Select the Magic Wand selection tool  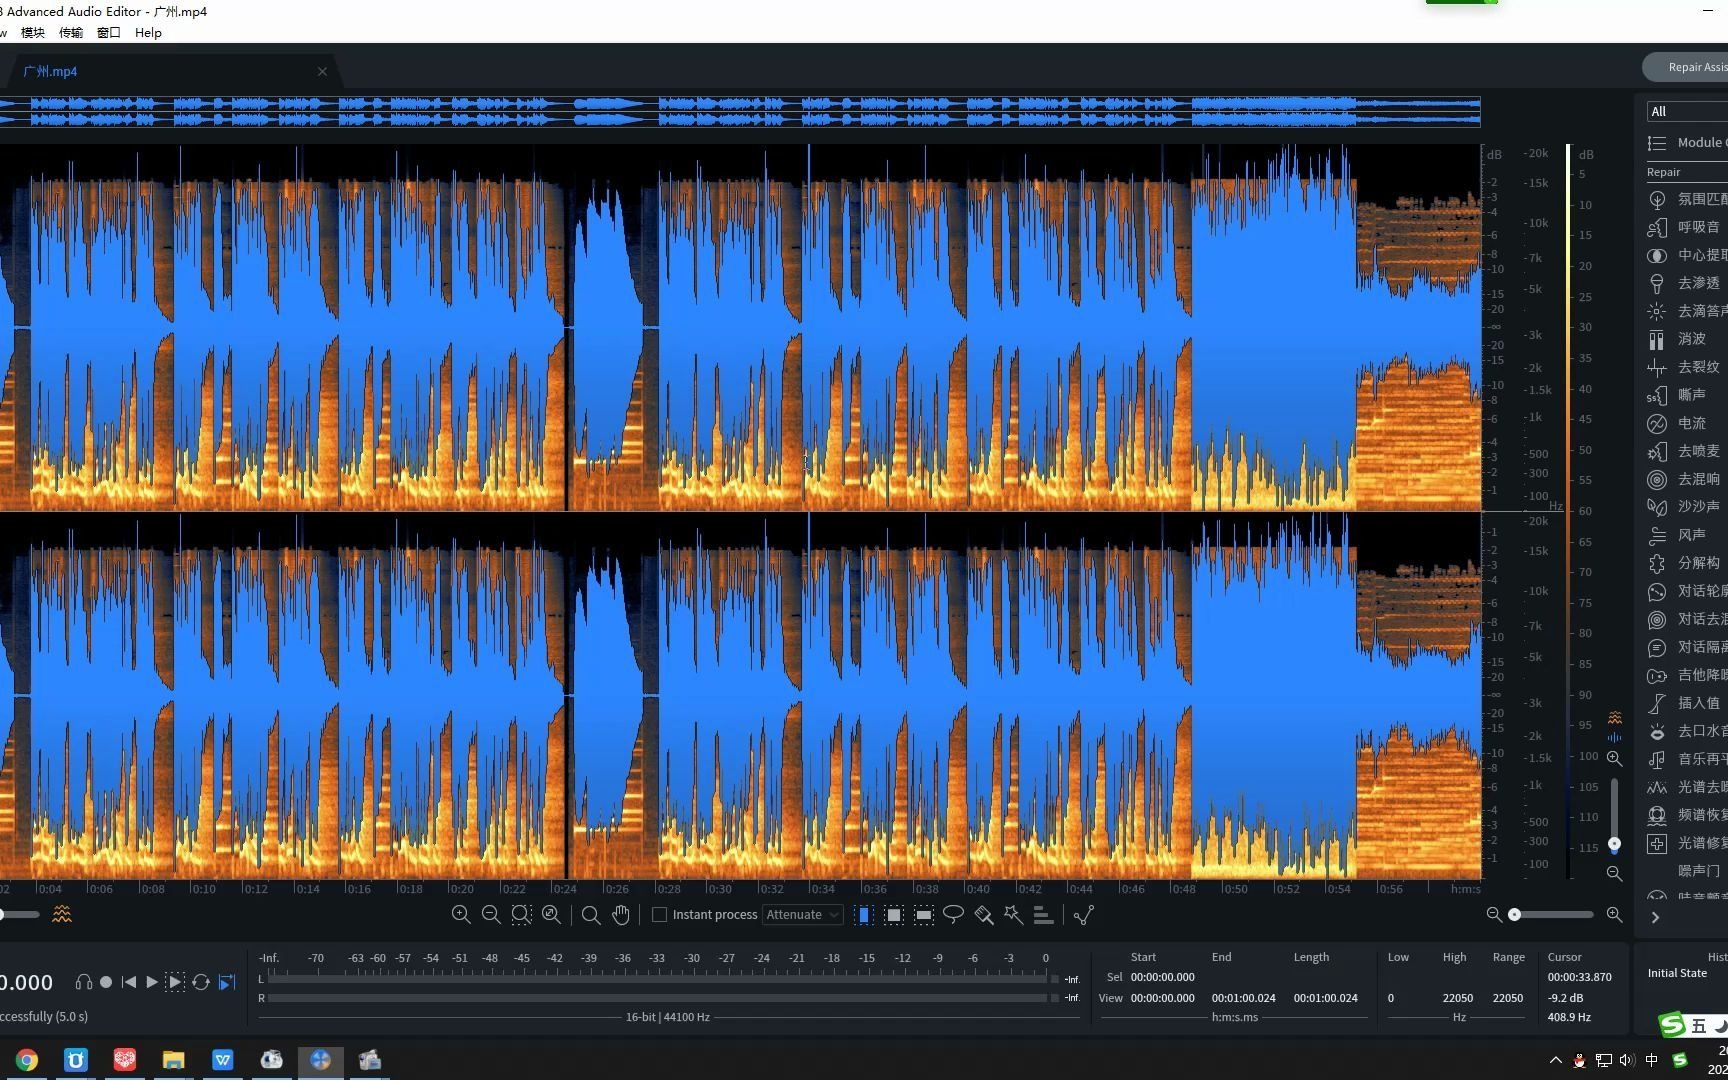1013,915
